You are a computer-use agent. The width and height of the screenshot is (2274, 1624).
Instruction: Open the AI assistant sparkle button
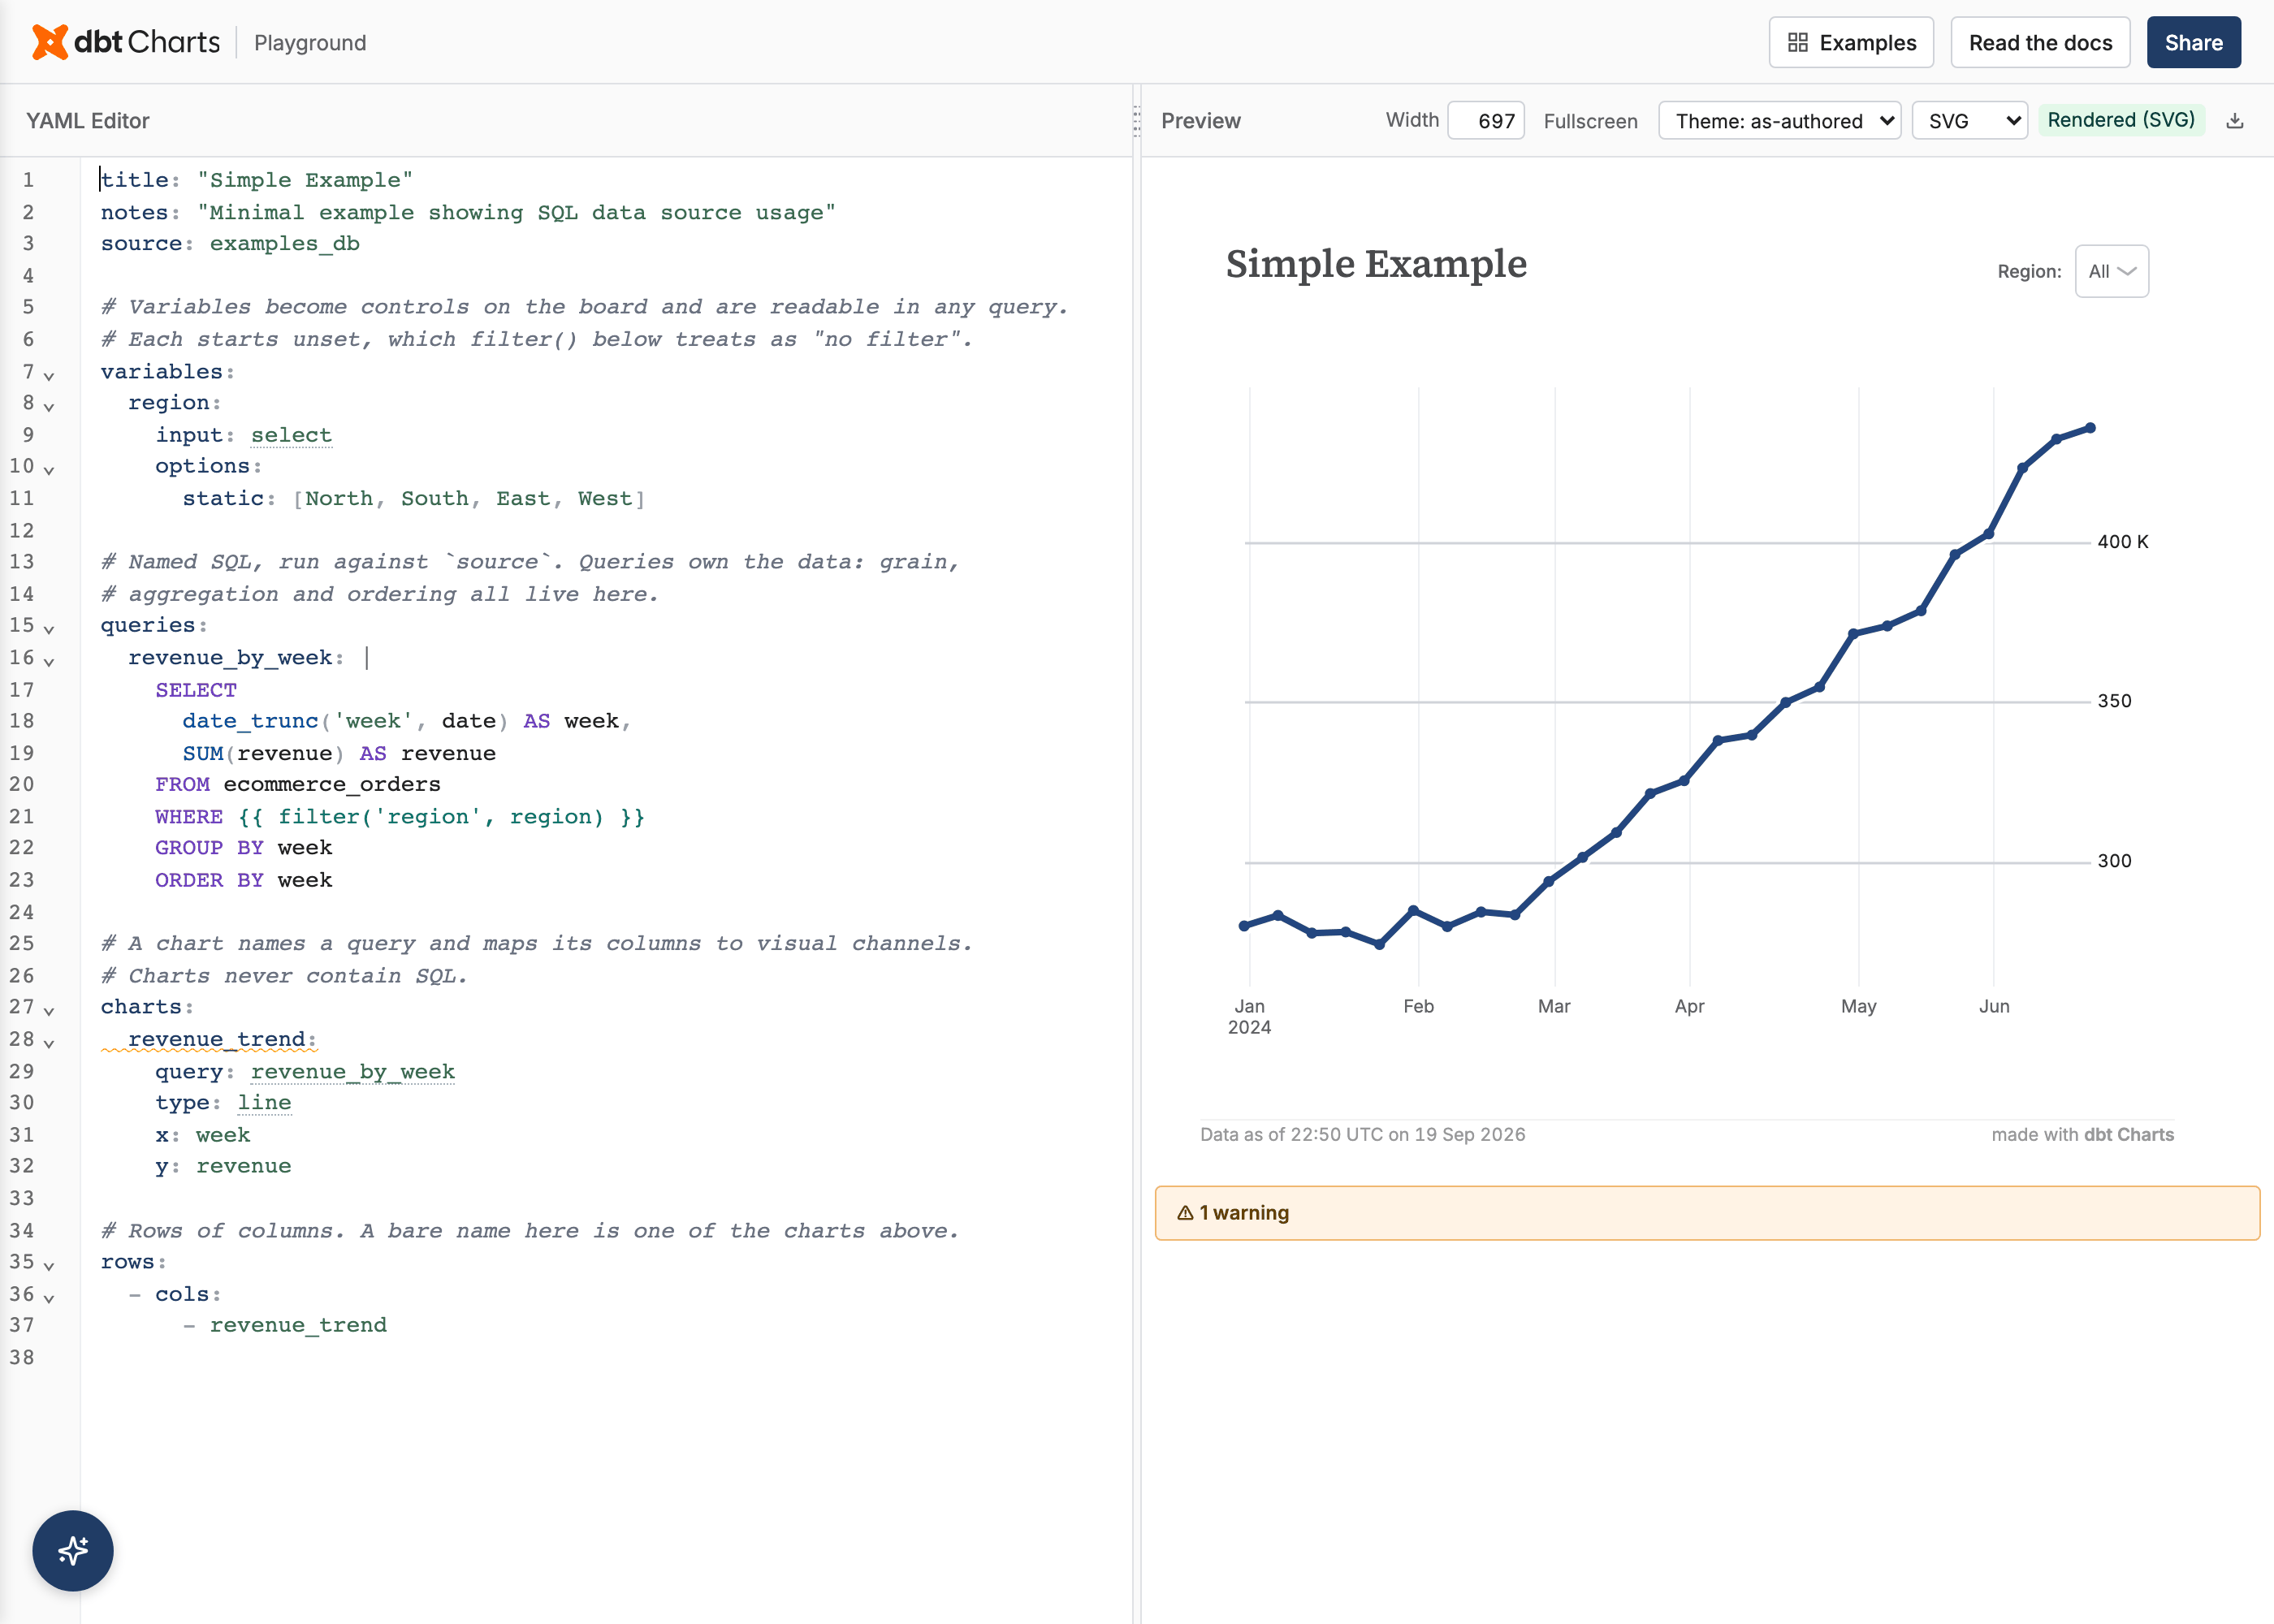(x=73, y=1550)
